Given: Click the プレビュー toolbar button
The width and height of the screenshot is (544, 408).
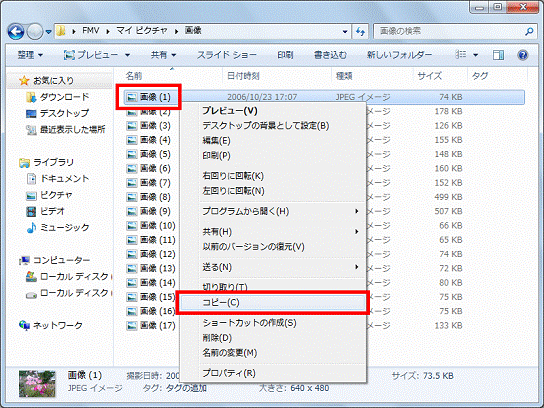Looking at the screenshot, I should pyautogui.click(x=91, y=55).
